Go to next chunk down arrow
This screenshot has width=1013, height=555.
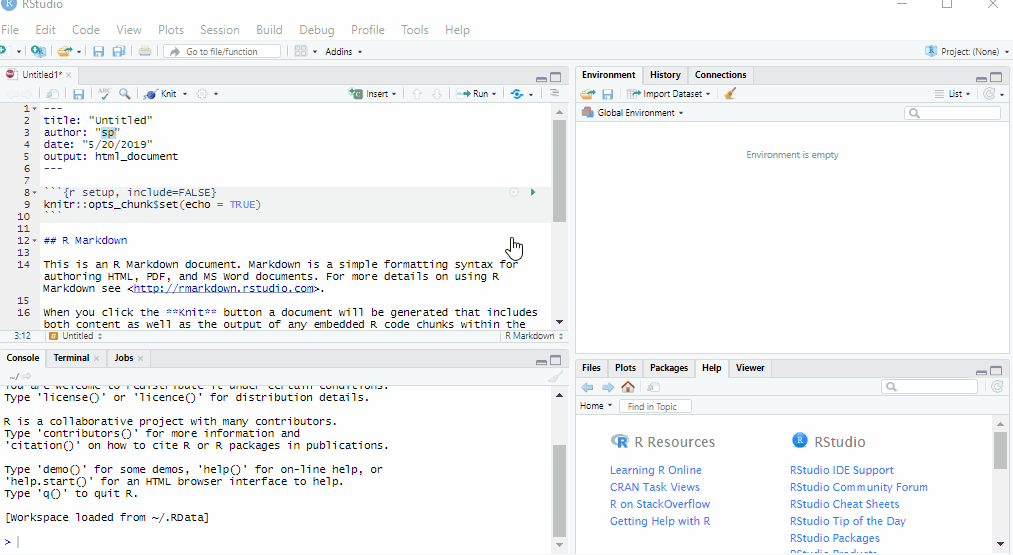point(437,94)
